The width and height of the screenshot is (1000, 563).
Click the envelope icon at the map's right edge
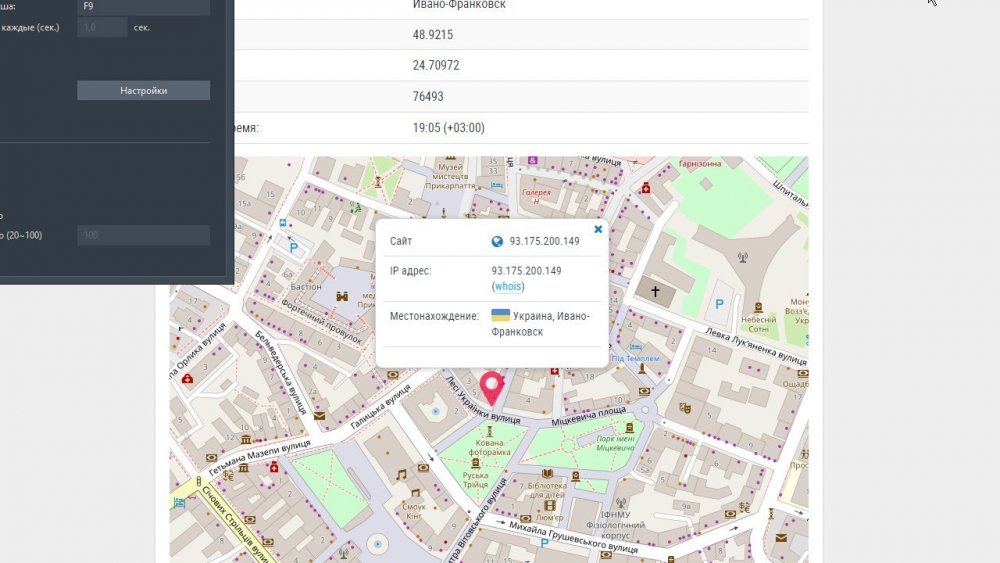click(781, 538)
